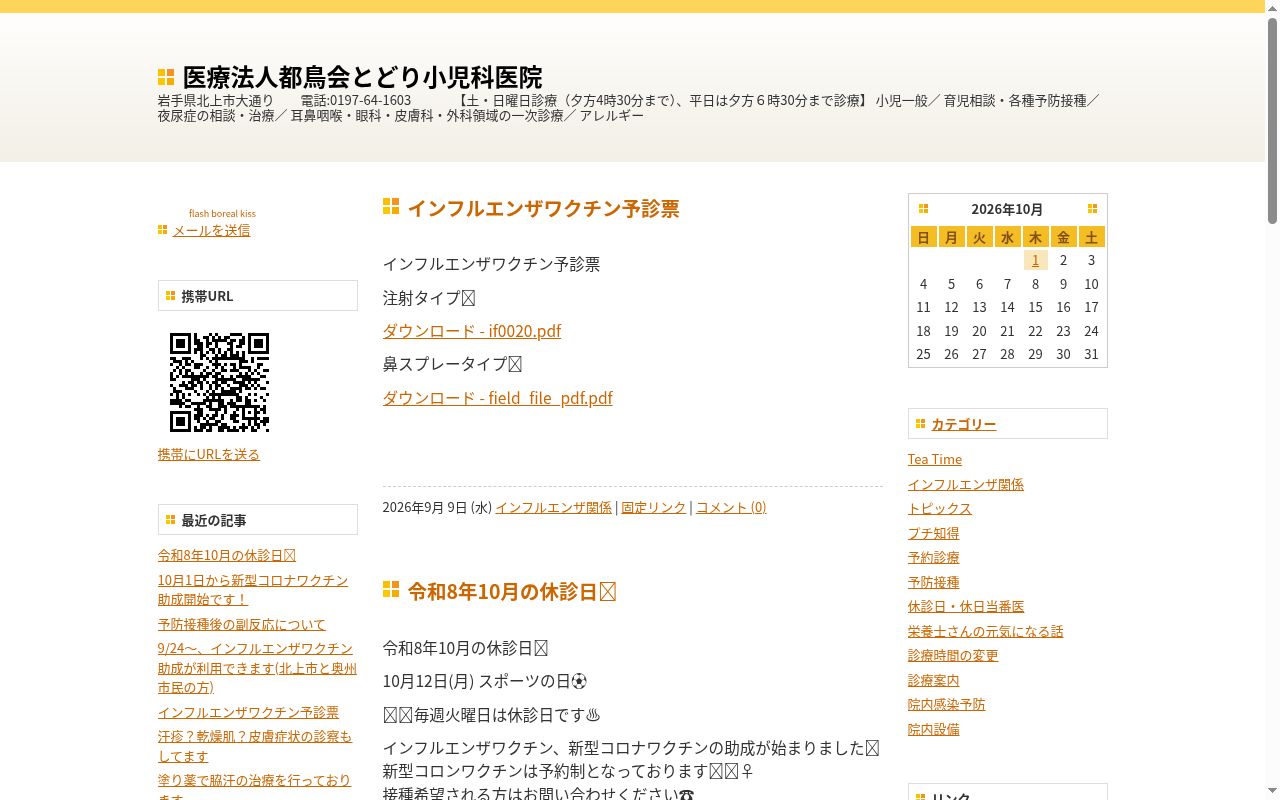The width and height of the screenshot is (1280, 800).
Task: Open the プチ知得 category
Action: (933, 533)
